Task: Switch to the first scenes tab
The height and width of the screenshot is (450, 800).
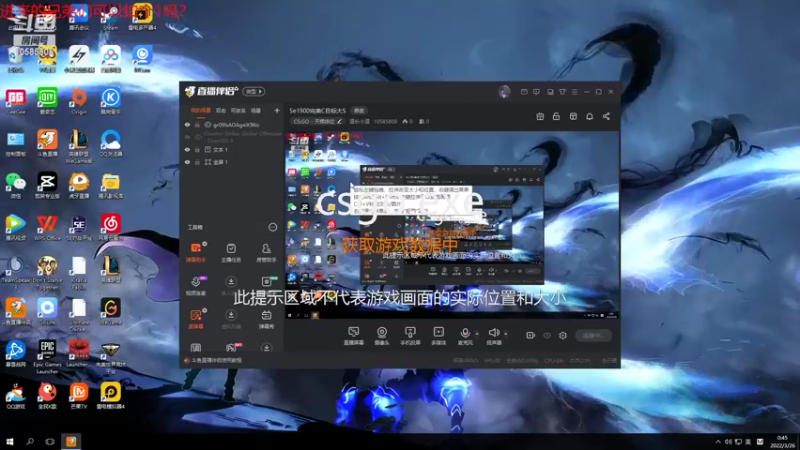Action: (x=201, y=110)
